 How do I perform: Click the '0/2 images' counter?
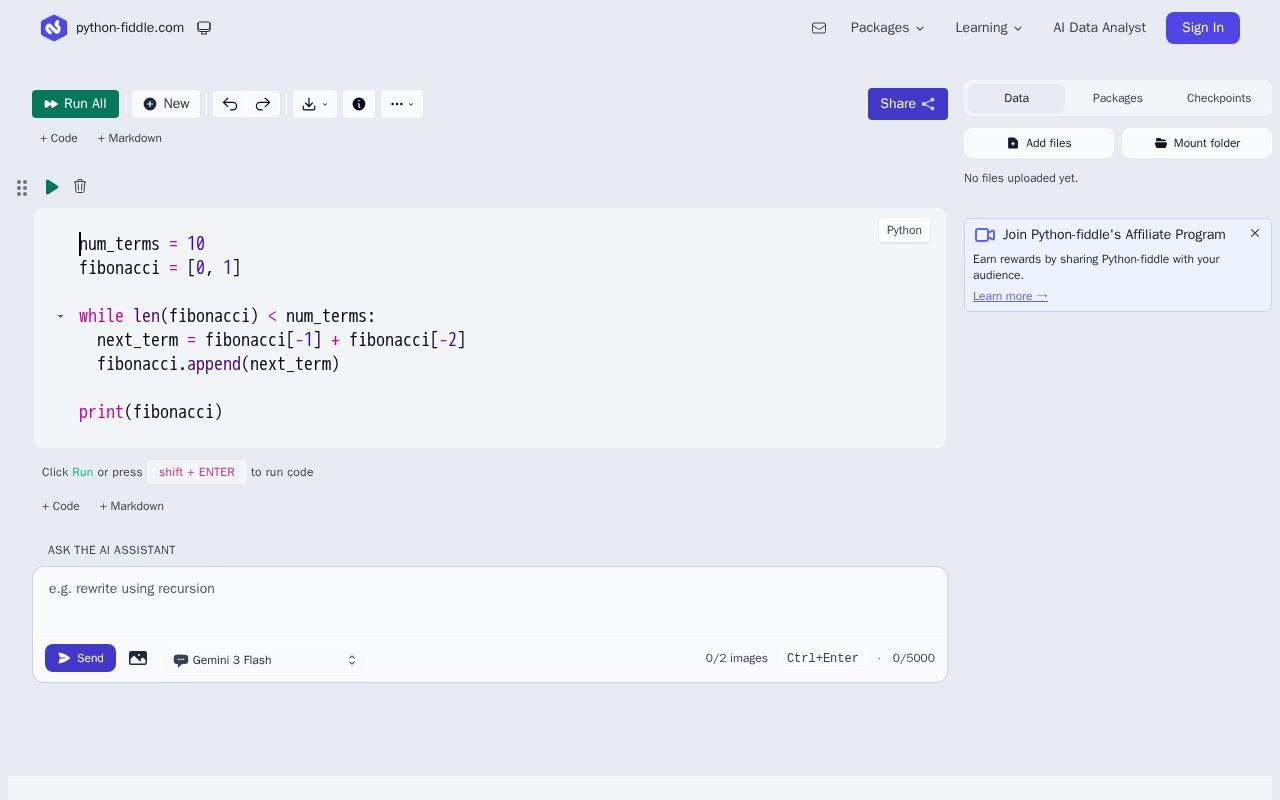click(737, 658)
